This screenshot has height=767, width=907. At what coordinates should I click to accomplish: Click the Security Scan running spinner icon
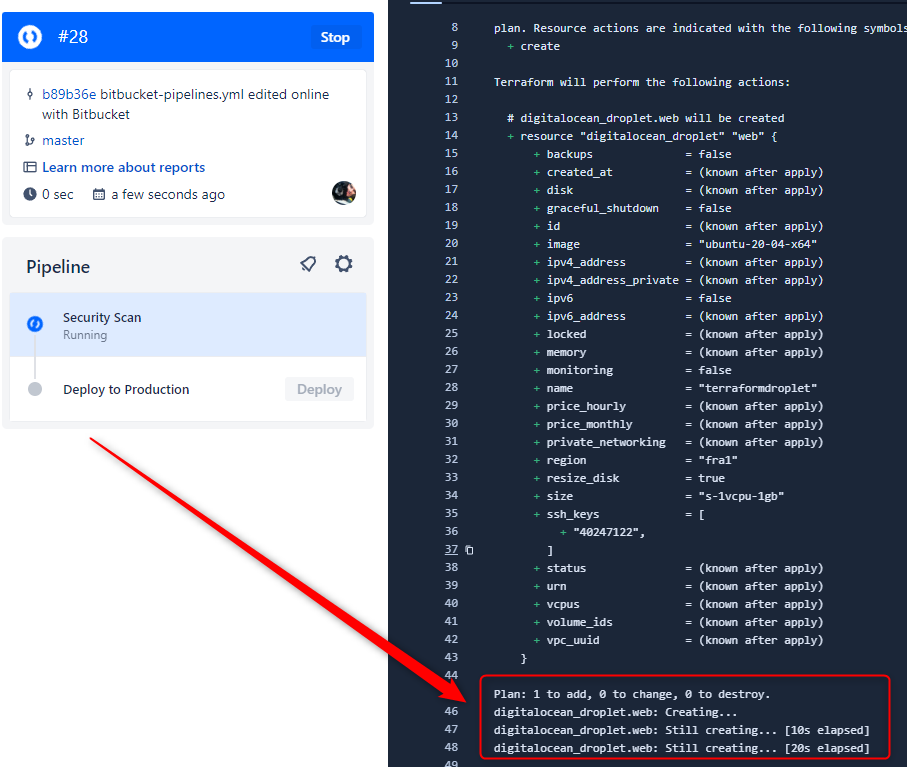point(35,324)
